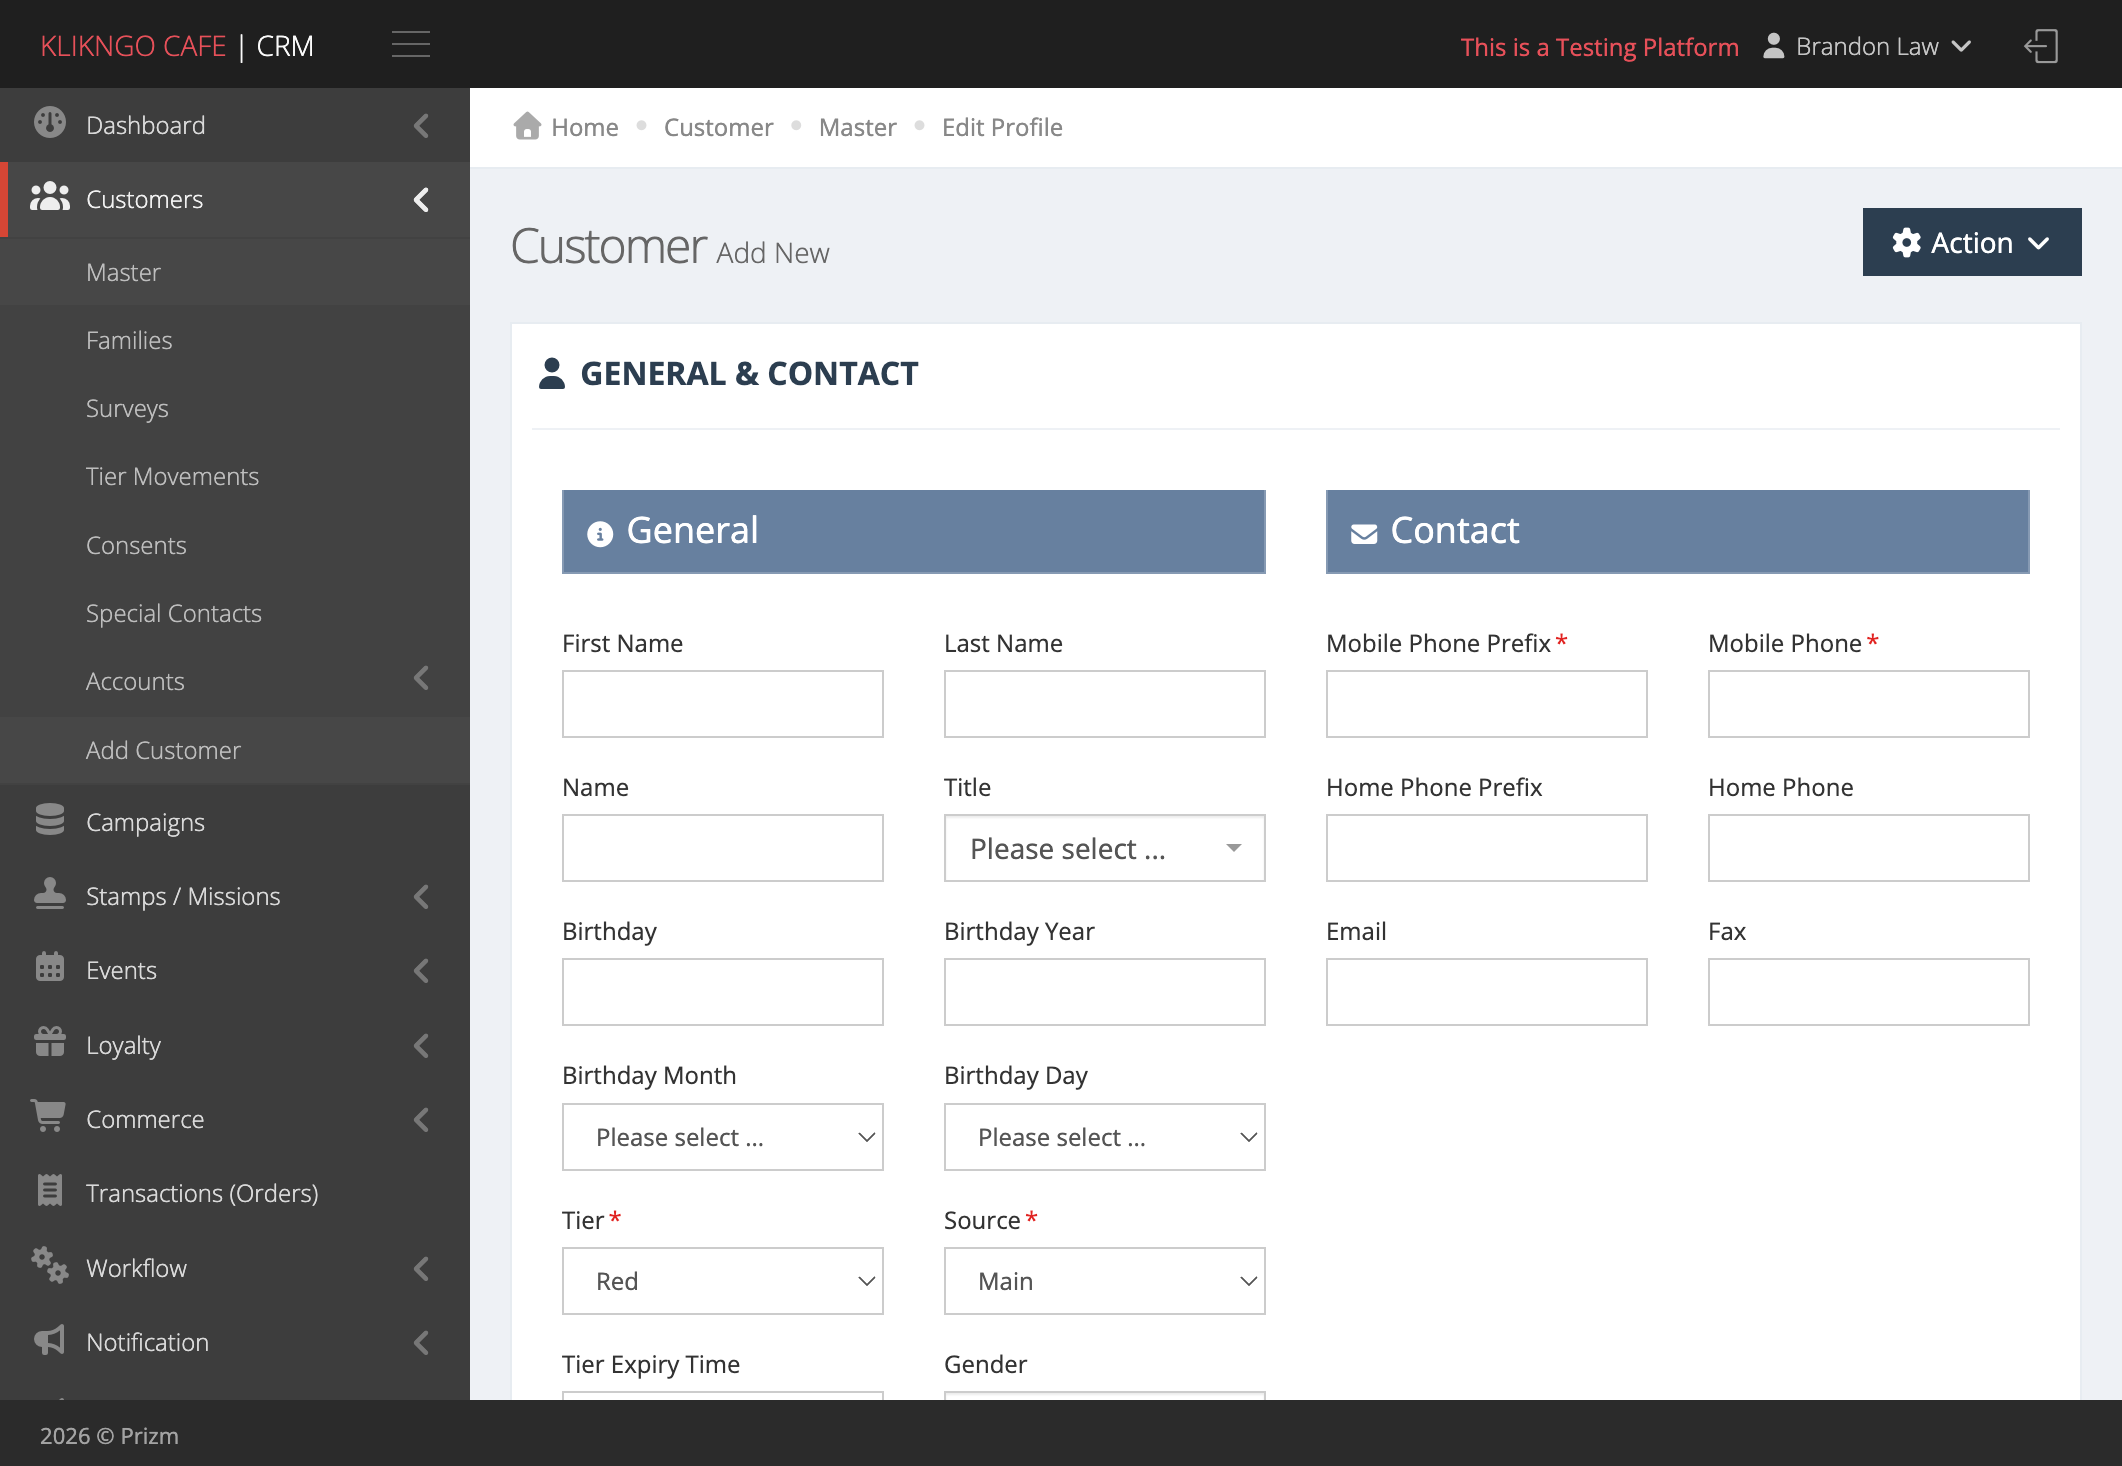Click the Commerce shopping cart icon
The width and height of the screenshot is (2122, 1466).
[x=48, y=1116]
